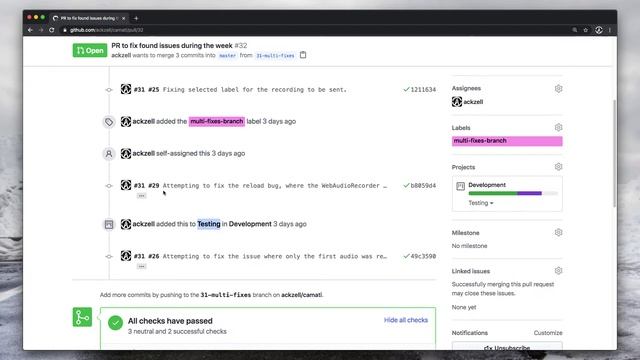Open the browser profile avatar icon
This screenshot has width=640, height=360.
point(599,30)
